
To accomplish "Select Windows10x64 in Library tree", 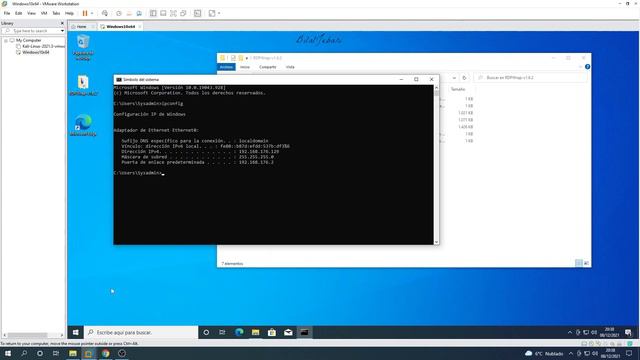I will pos(33,52).
